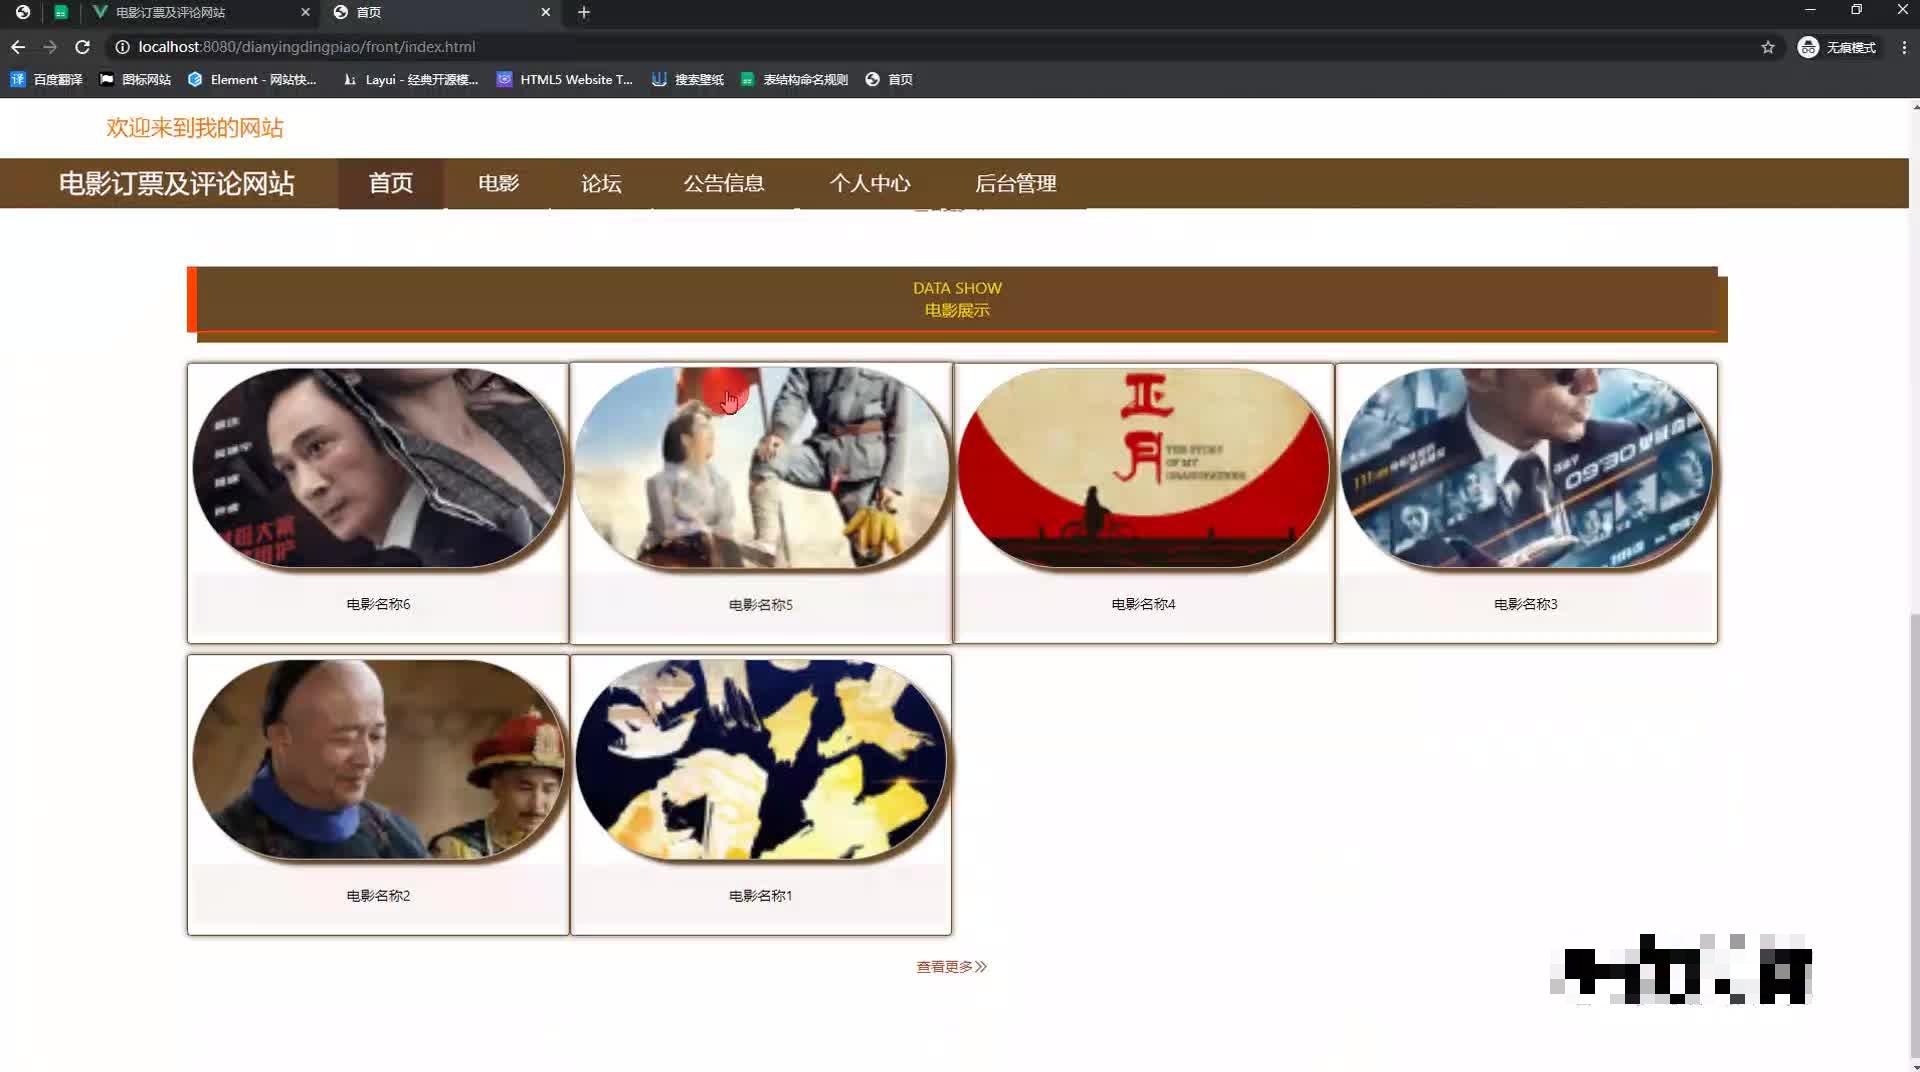Click the 电影名称4 title text
1920x1072 pixels.
tap(1143, 604)
